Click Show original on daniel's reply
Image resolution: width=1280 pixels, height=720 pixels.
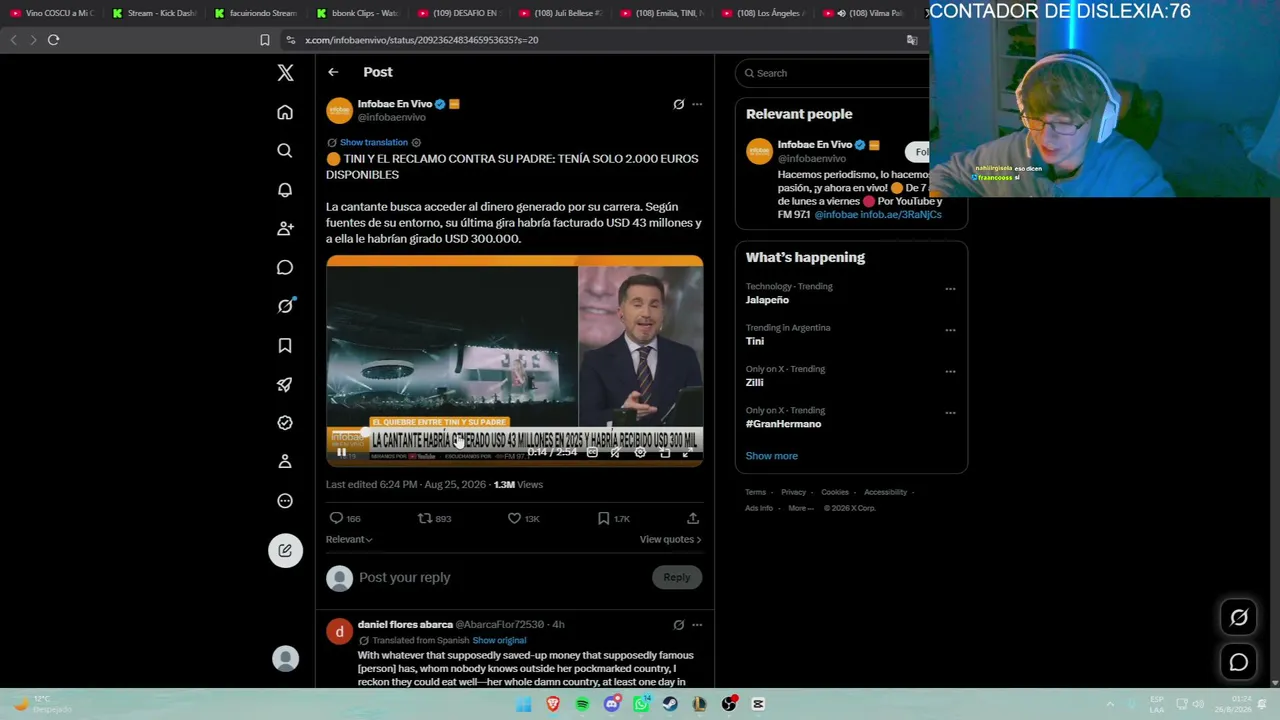[499, 640]
